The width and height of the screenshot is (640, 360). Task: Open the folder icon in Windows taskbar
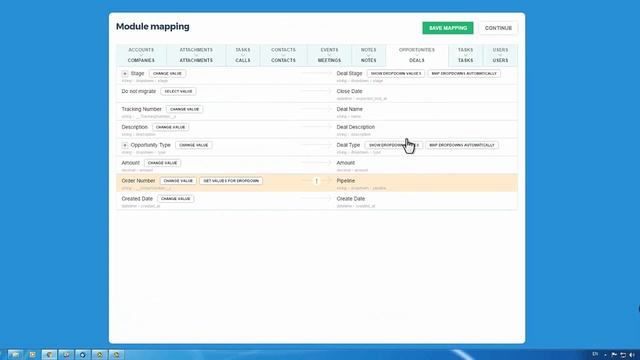point(15,355)
